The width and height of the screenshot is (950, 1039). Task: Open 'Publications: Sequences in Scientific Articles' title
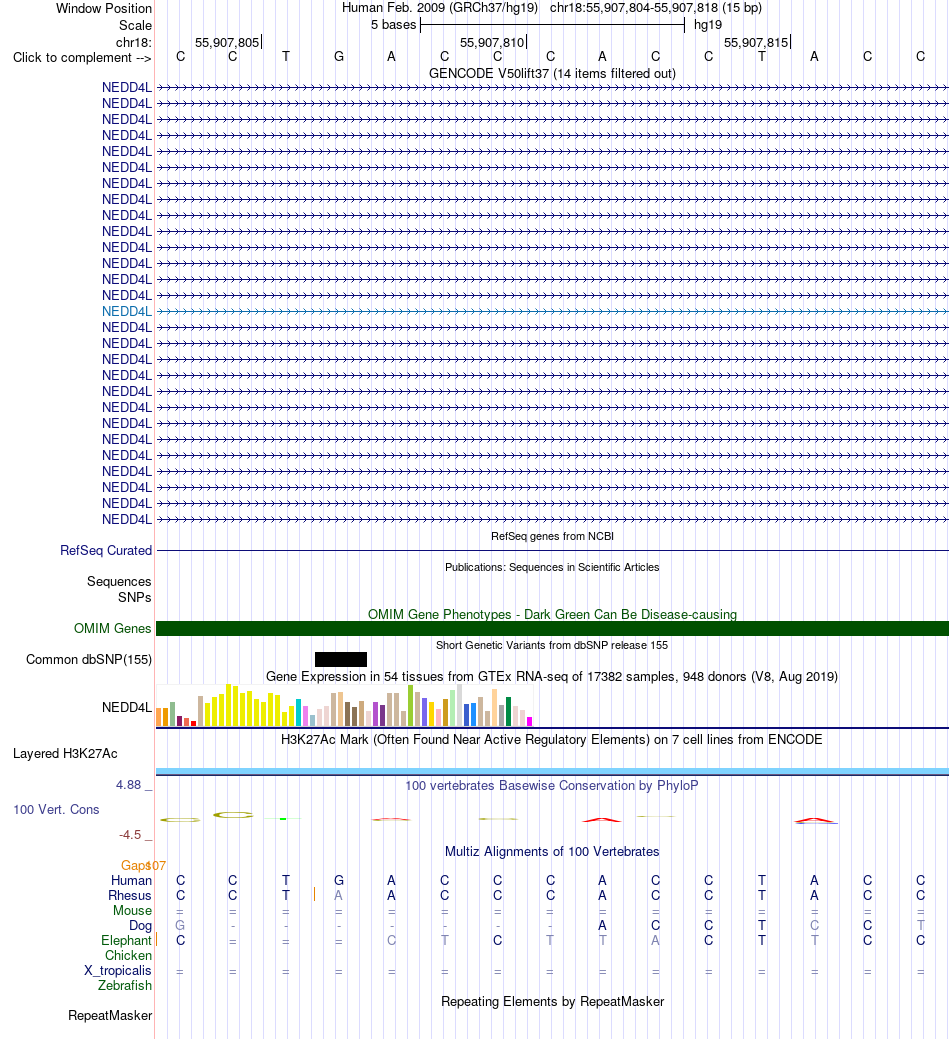tap(552, 567)
